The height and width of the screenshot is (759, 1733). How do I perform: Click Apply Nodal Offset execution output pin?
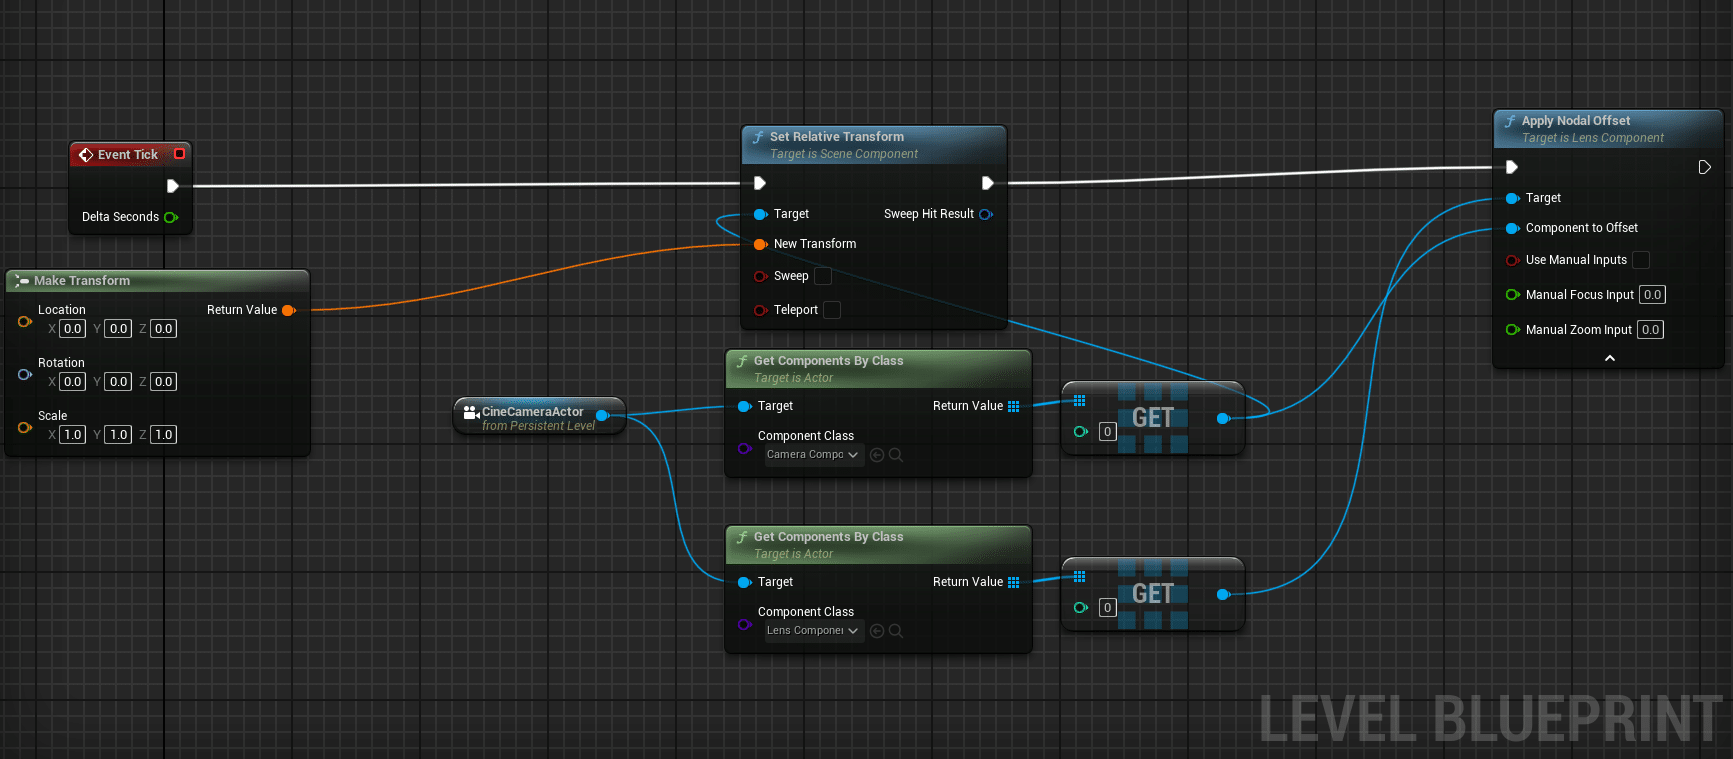coord(1704,167)
